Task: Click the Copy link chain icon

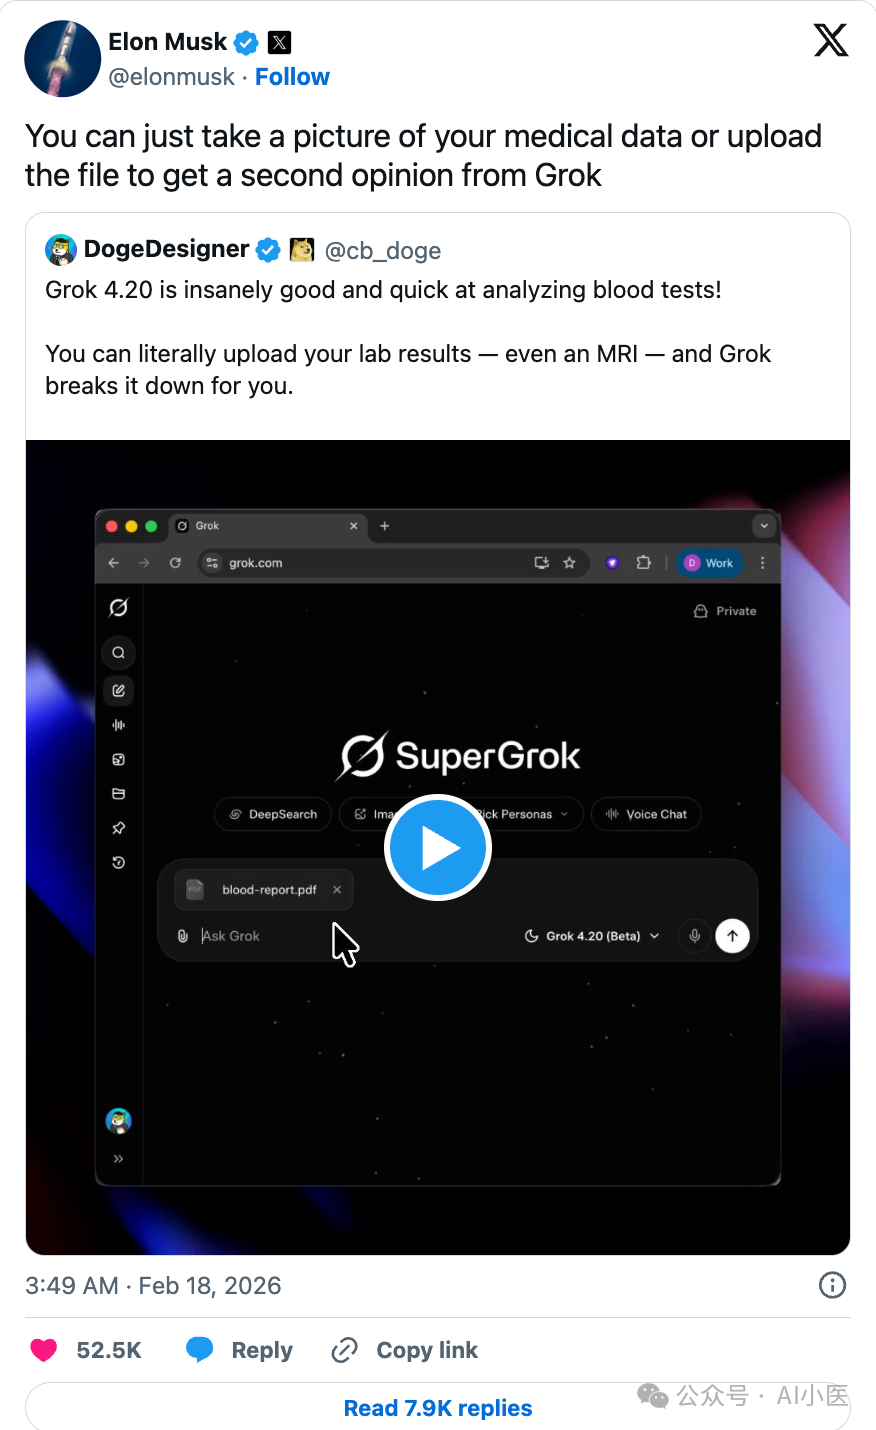Action: (344, 1350)
